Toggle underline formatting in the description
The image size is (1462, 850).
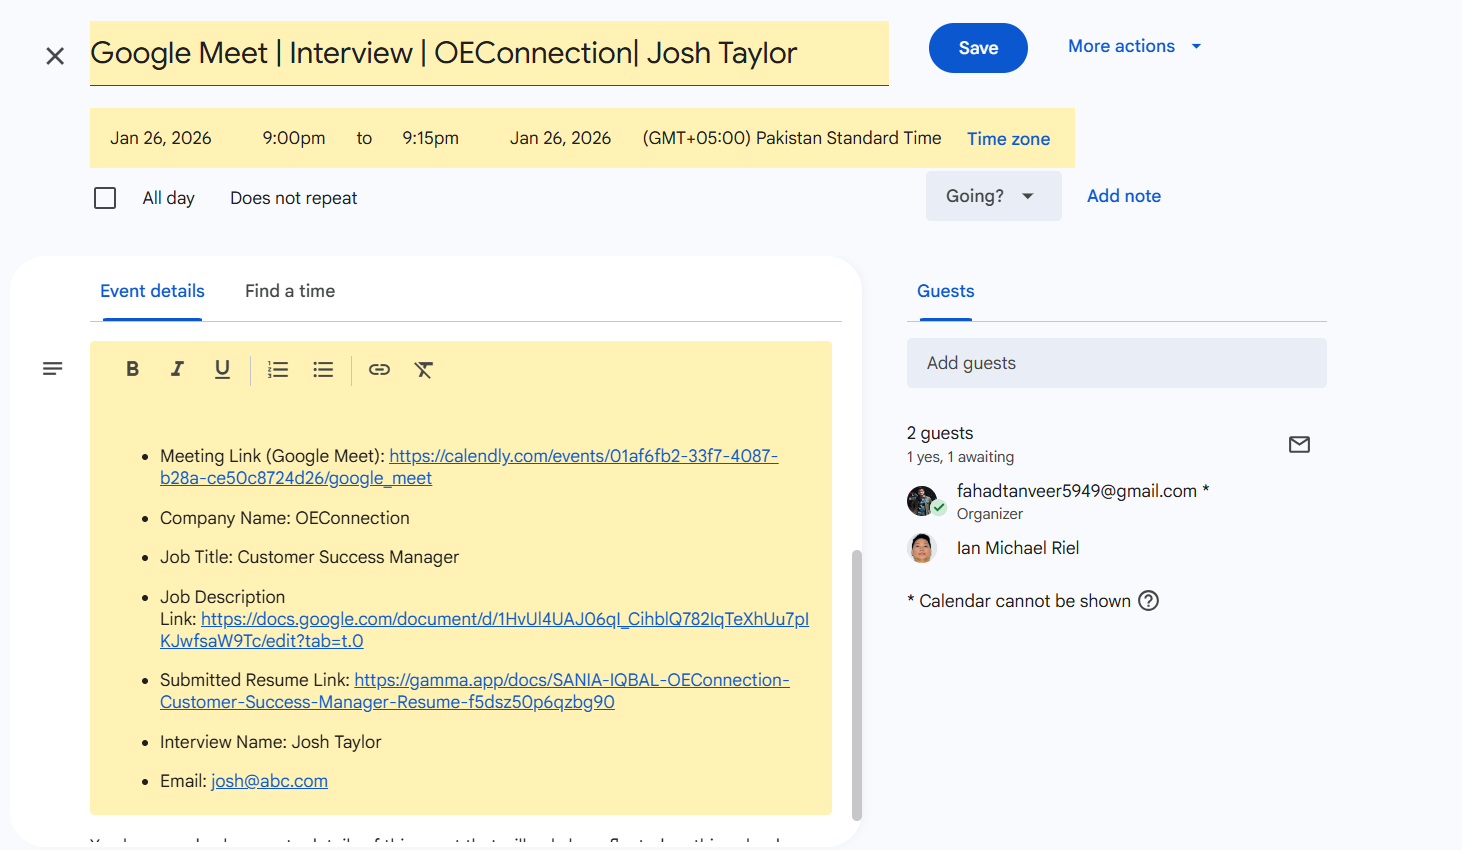point(222,369)
